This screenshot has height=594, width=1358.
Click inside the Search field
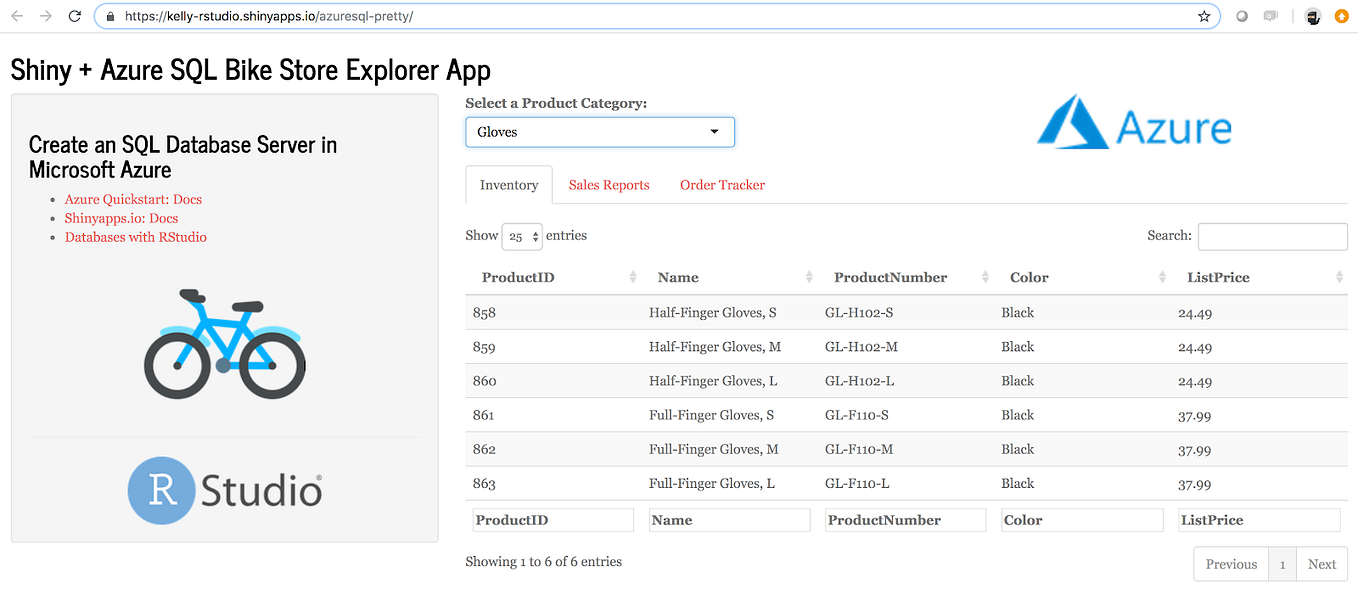point(1272,236)
